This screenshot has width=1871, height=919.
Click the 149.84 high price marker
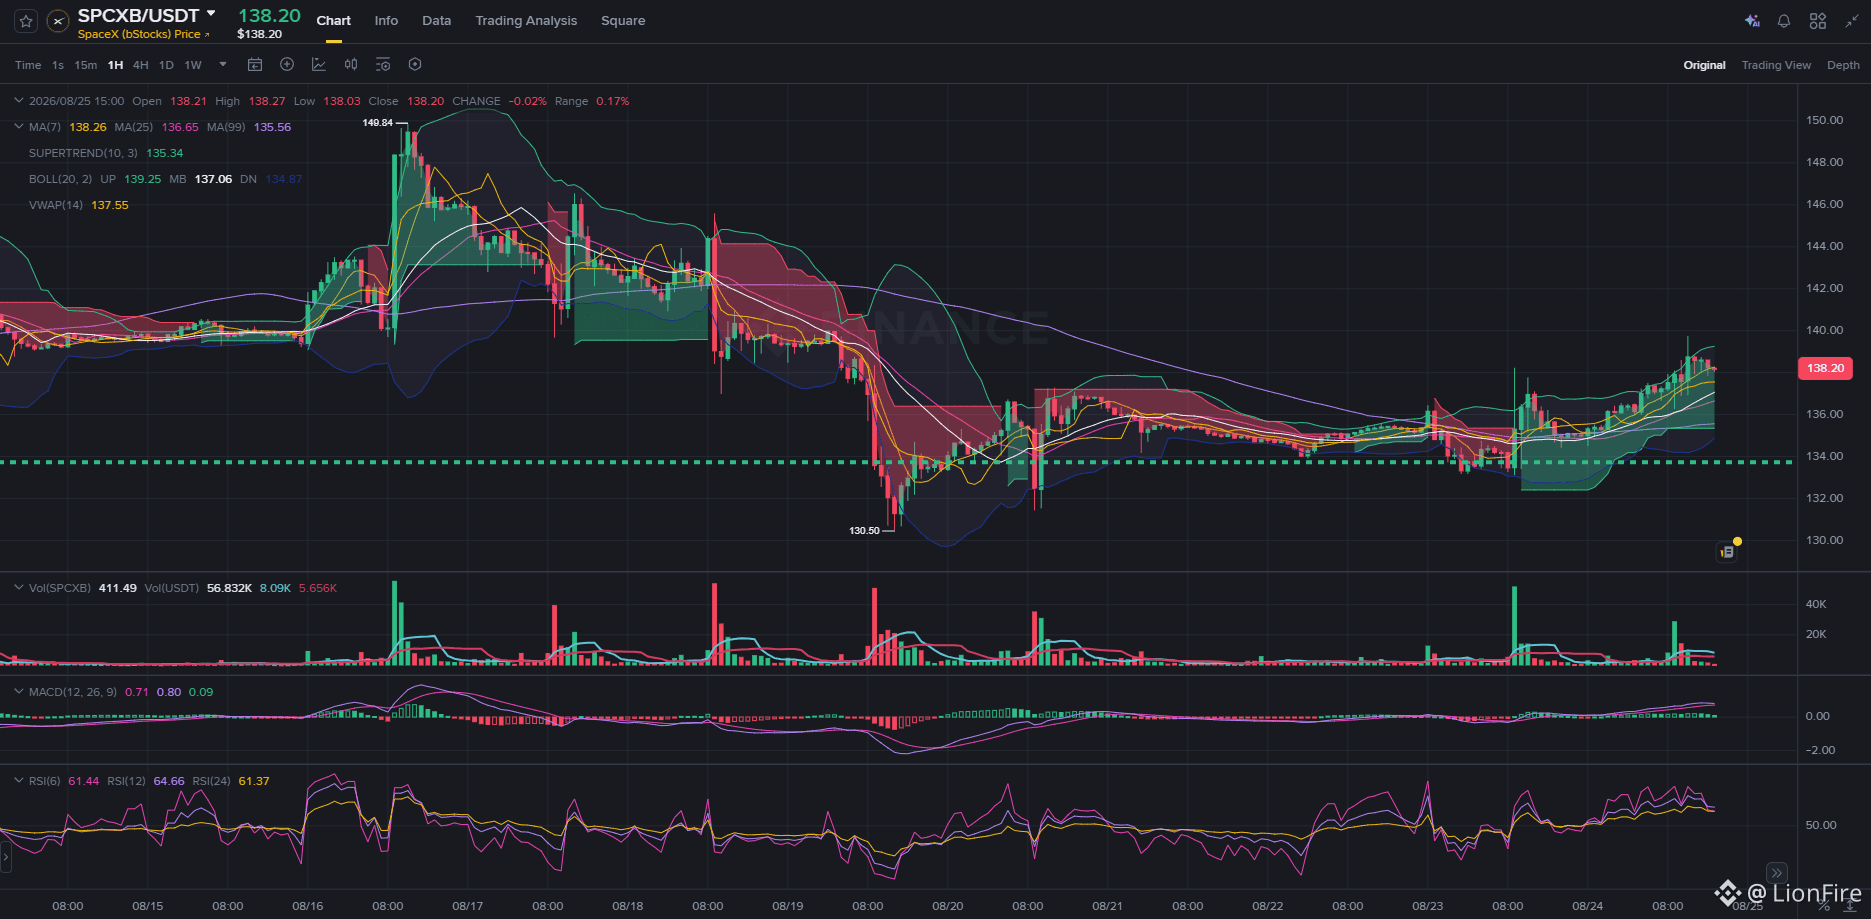point(377,123)
